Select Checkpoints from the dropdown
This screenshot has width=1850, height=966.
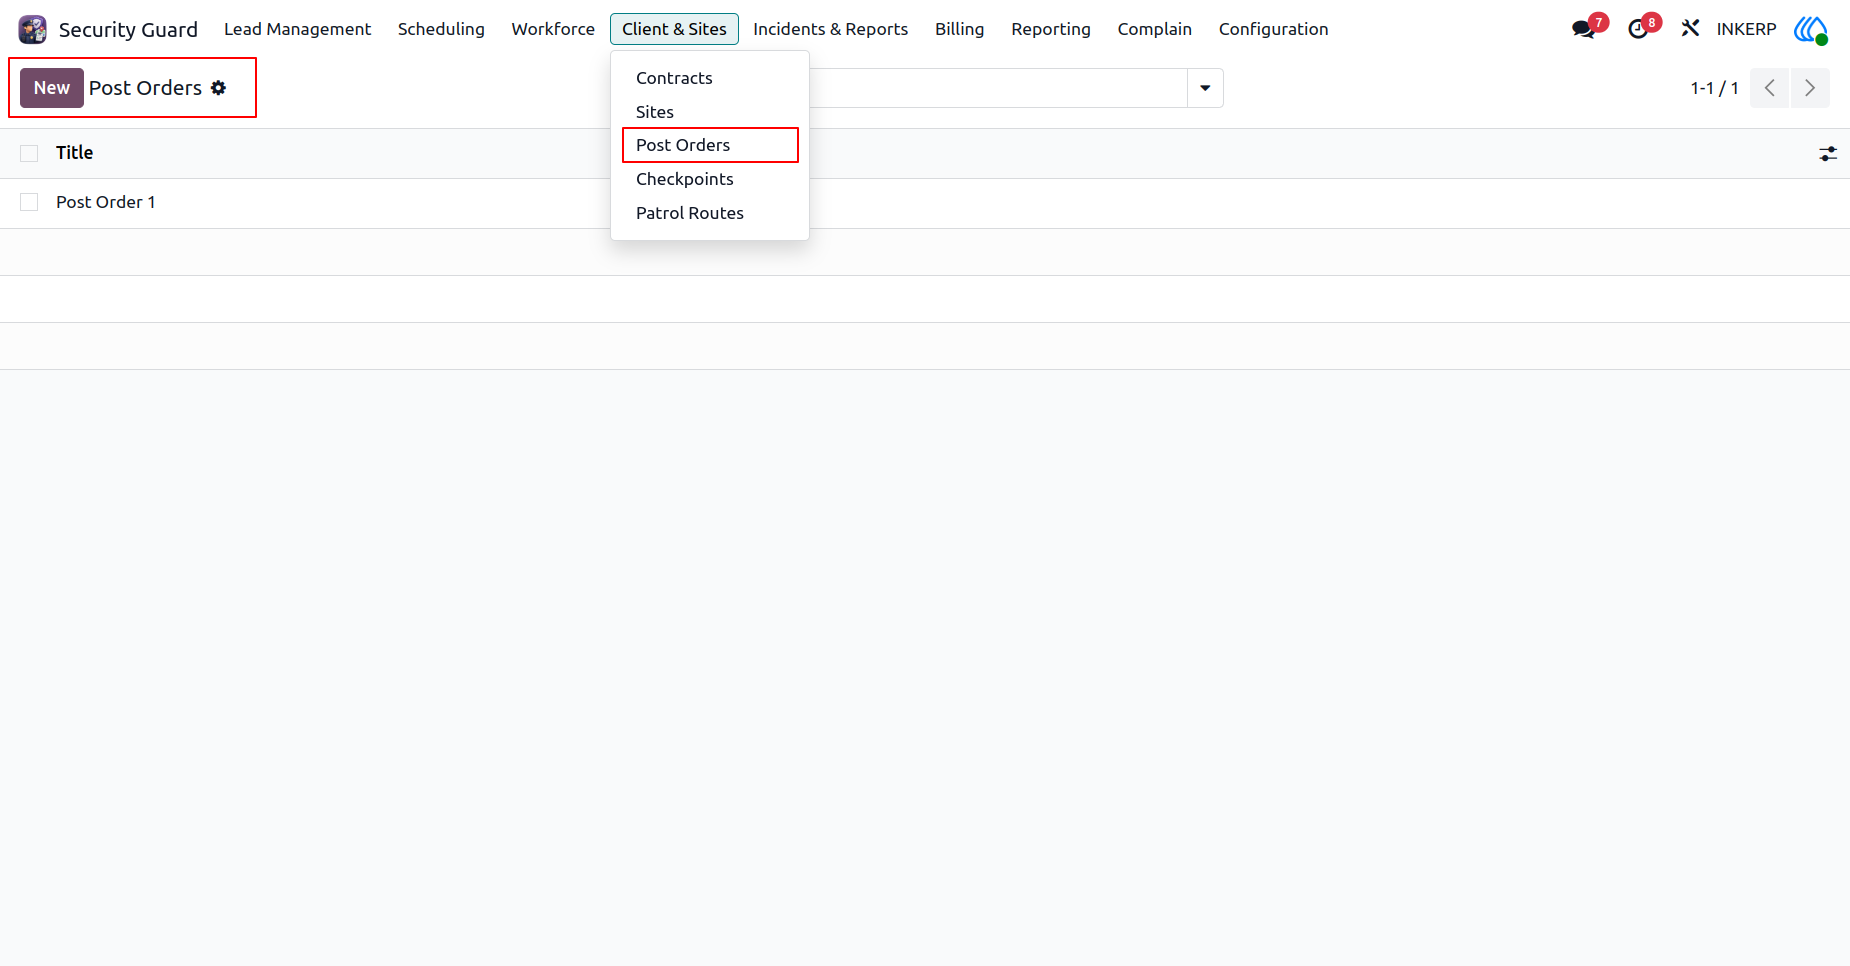coord(710,179)
